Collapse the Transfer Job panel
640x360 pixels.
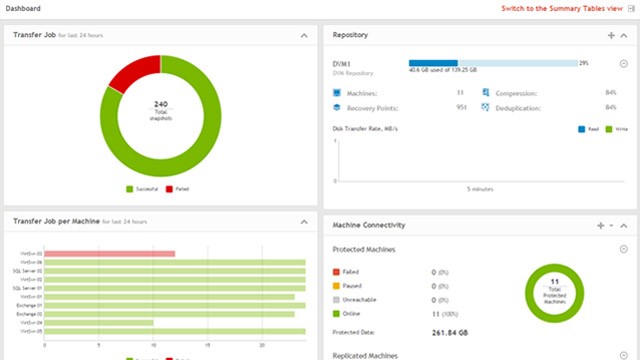point(304,36)
